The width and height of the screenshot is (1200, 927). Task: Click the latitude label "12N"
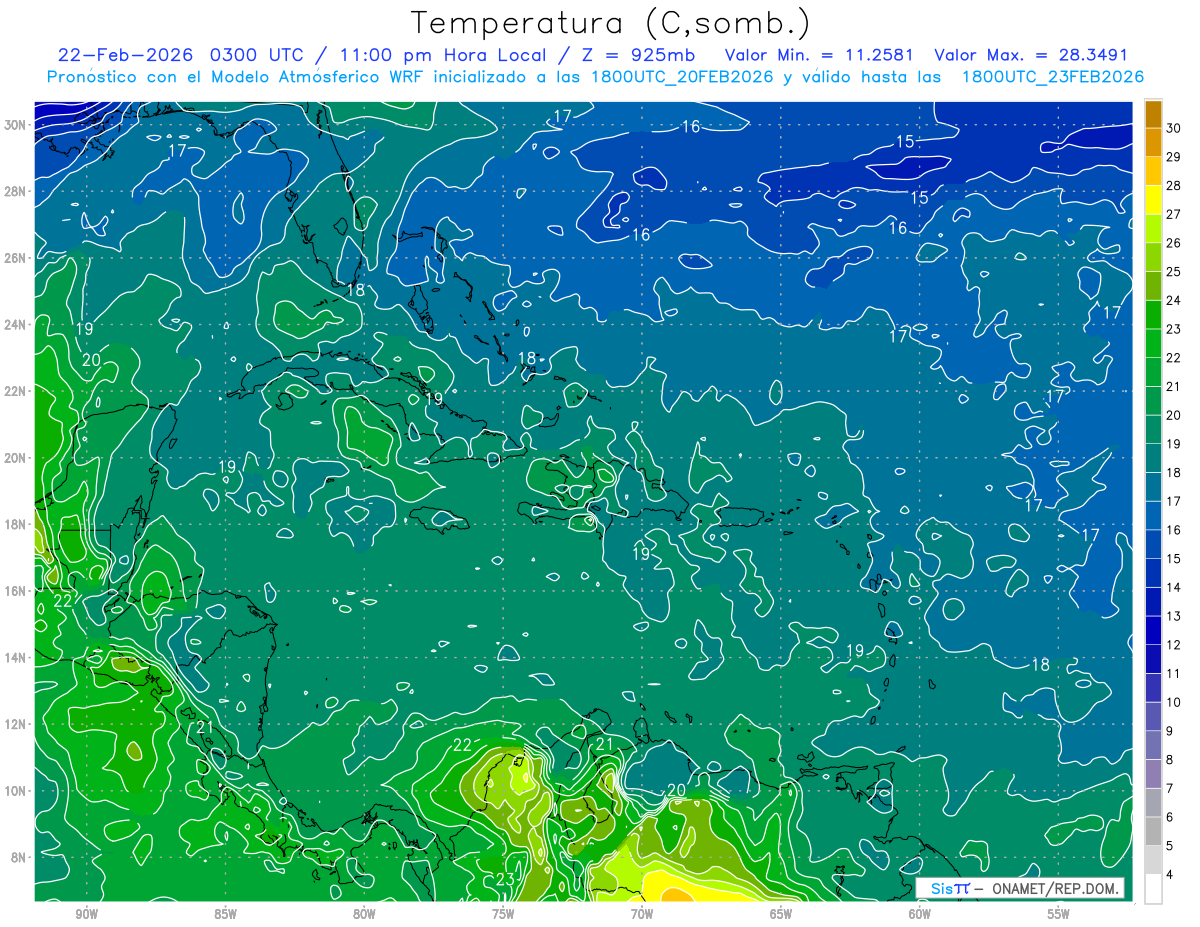coord(14,724)
